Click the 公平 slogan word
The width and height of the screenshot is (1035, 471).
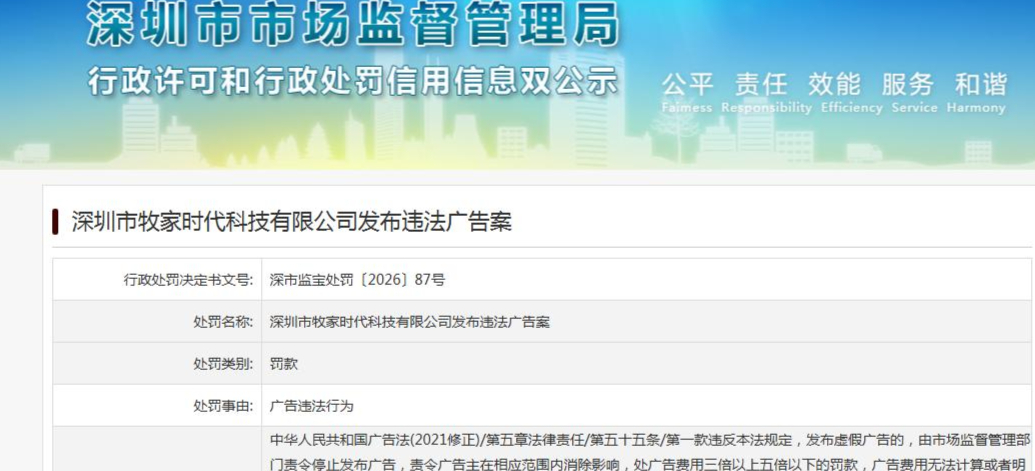(687, 84)
